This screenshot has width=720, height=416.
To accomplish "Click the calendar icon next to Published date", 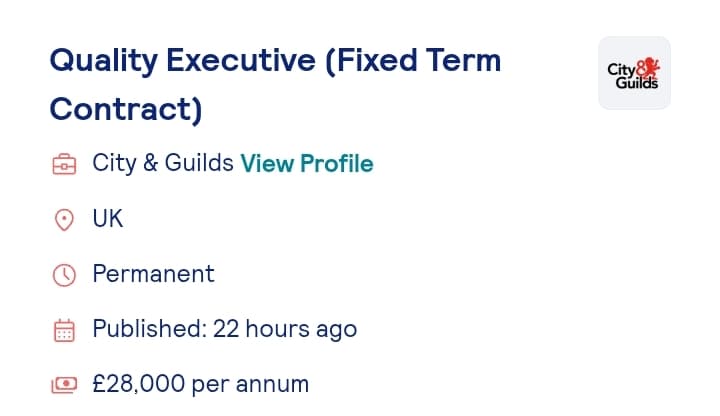I will (64, 330).
